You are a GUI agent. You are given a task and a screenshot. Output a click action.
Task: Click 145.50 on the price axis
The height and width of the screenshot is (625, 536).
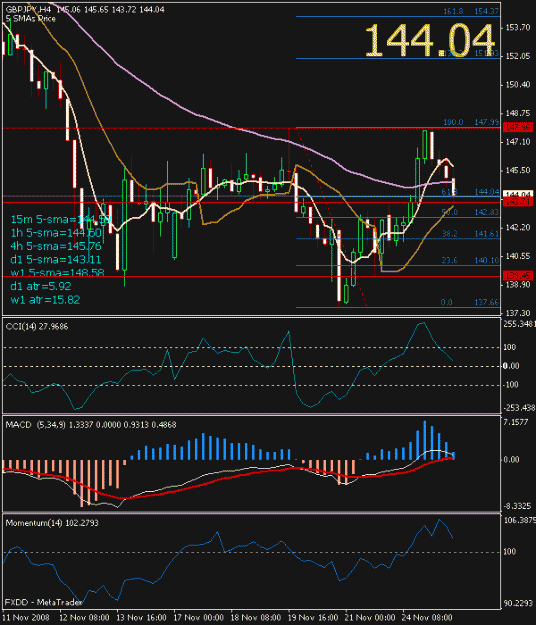click(518, 170)
